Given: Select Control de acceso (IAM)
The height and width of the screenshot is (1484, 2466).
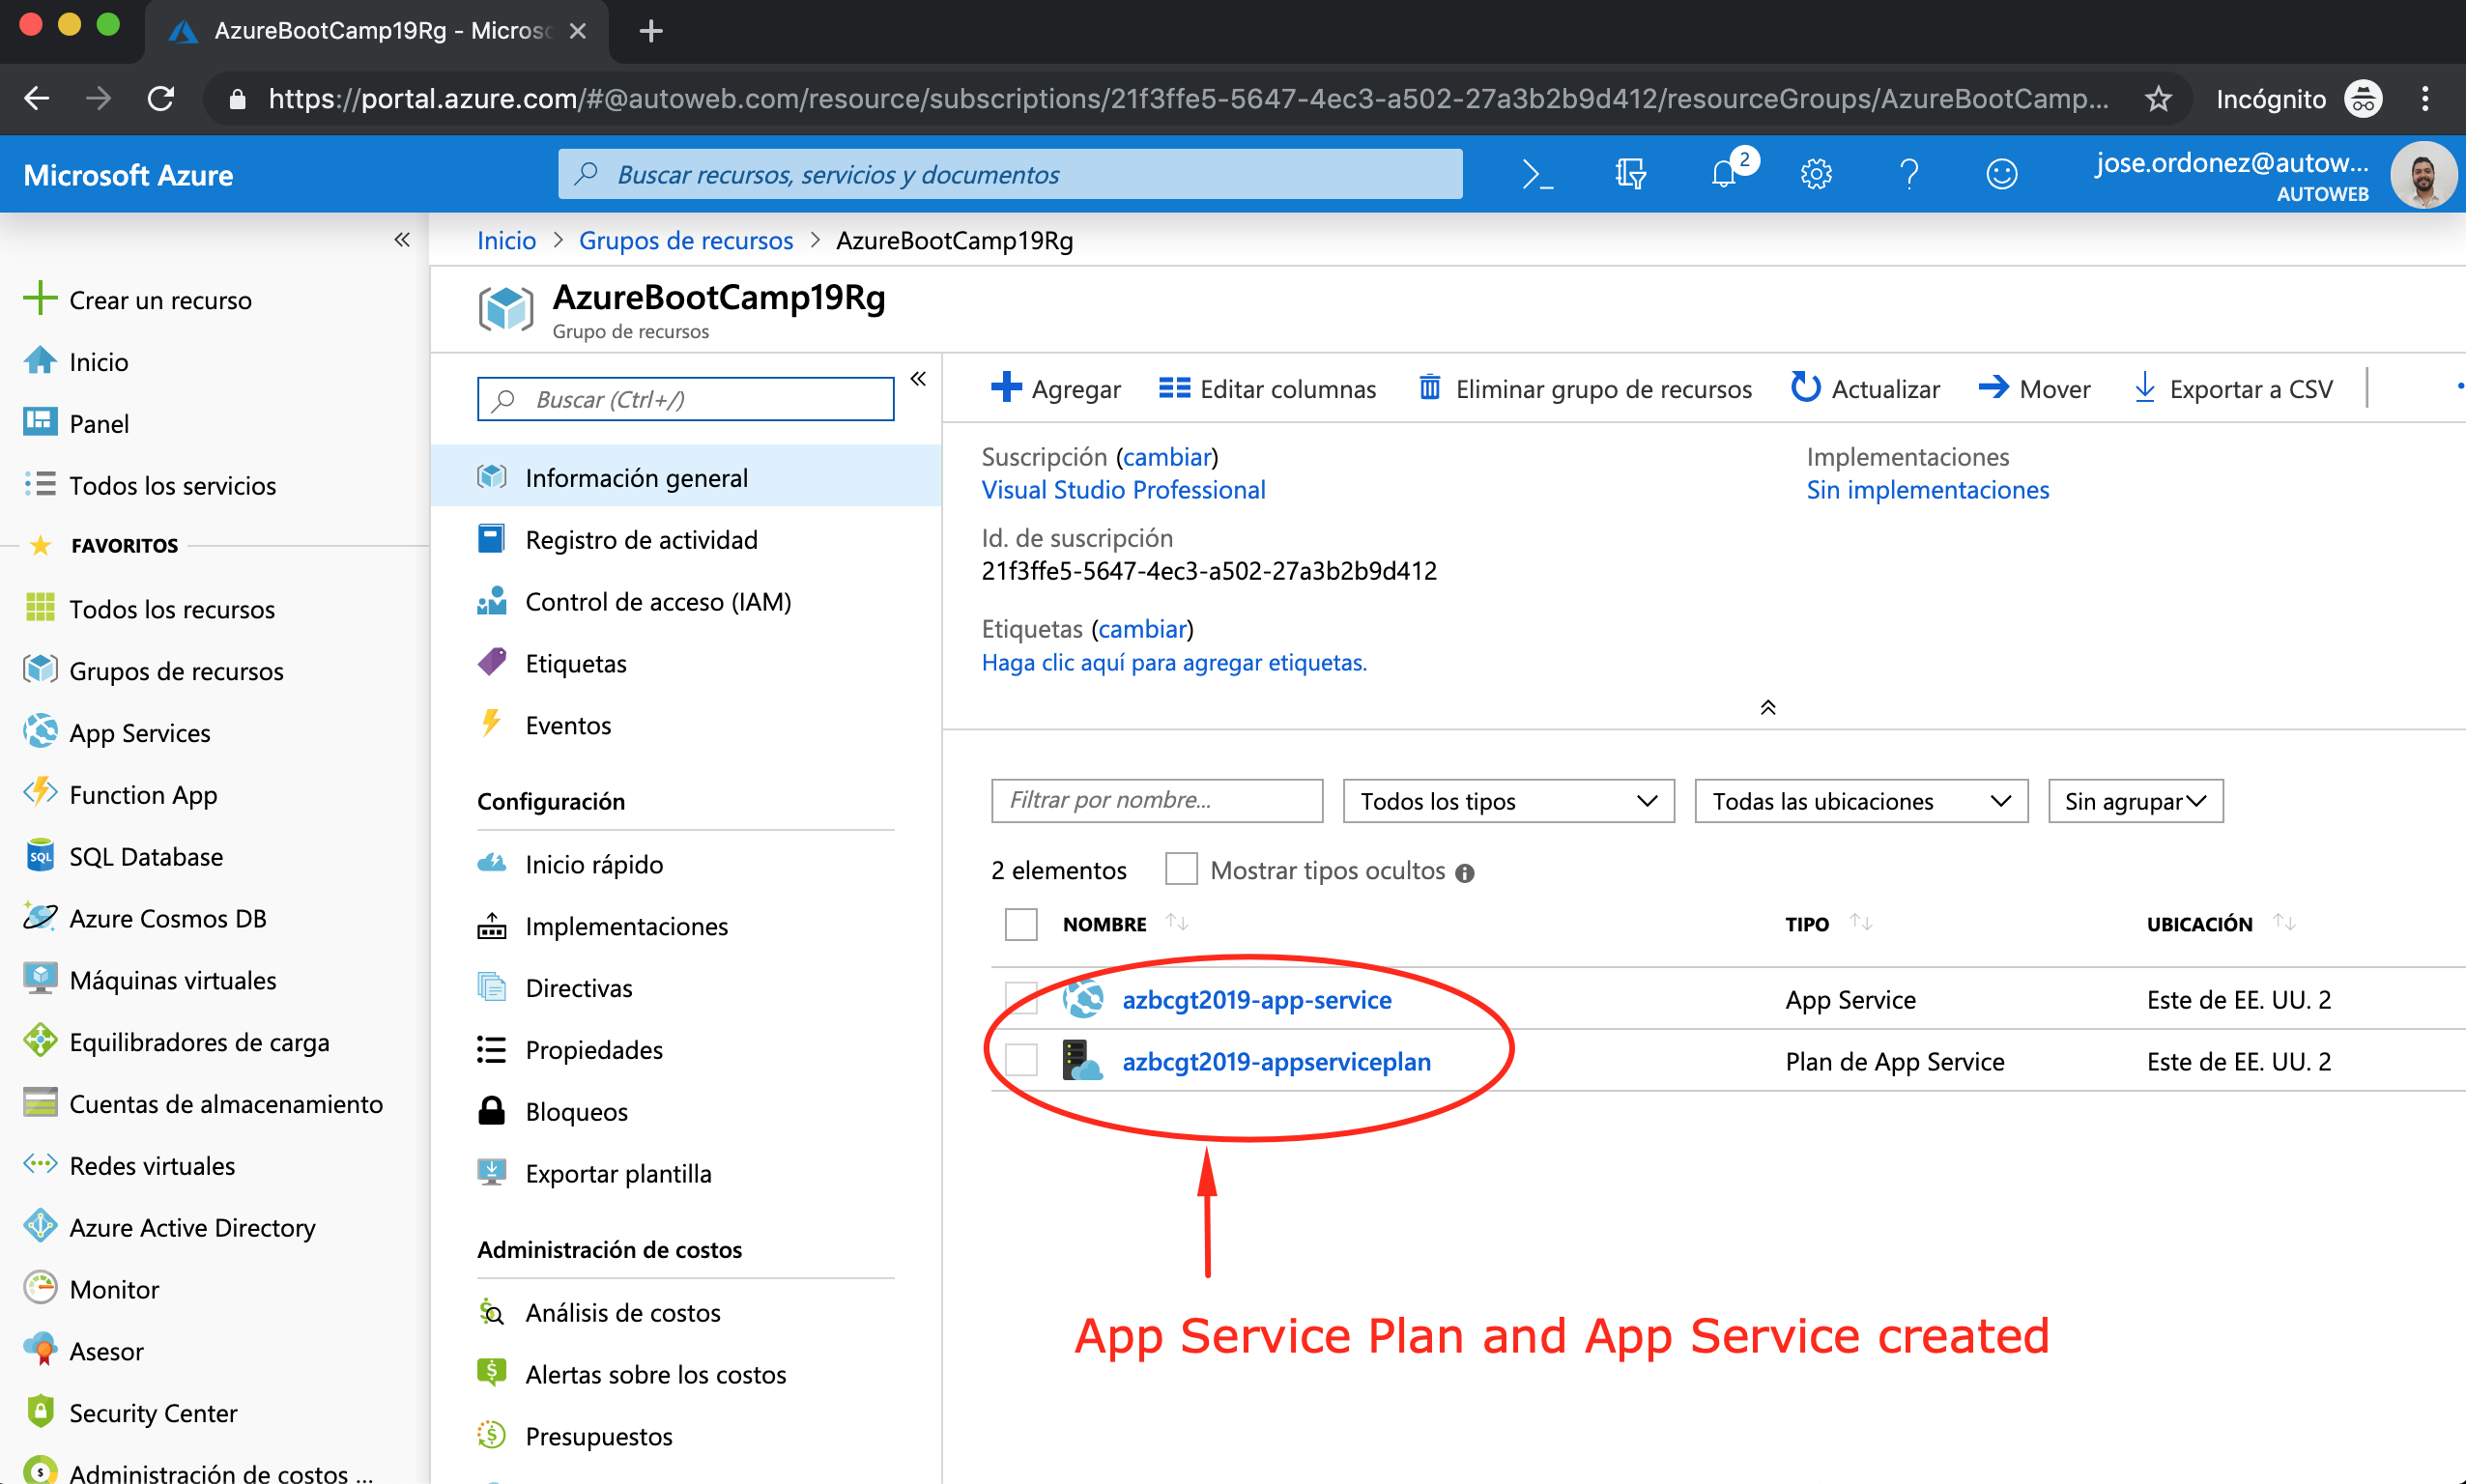Looking at the screenshot, I should pos(657,602).
